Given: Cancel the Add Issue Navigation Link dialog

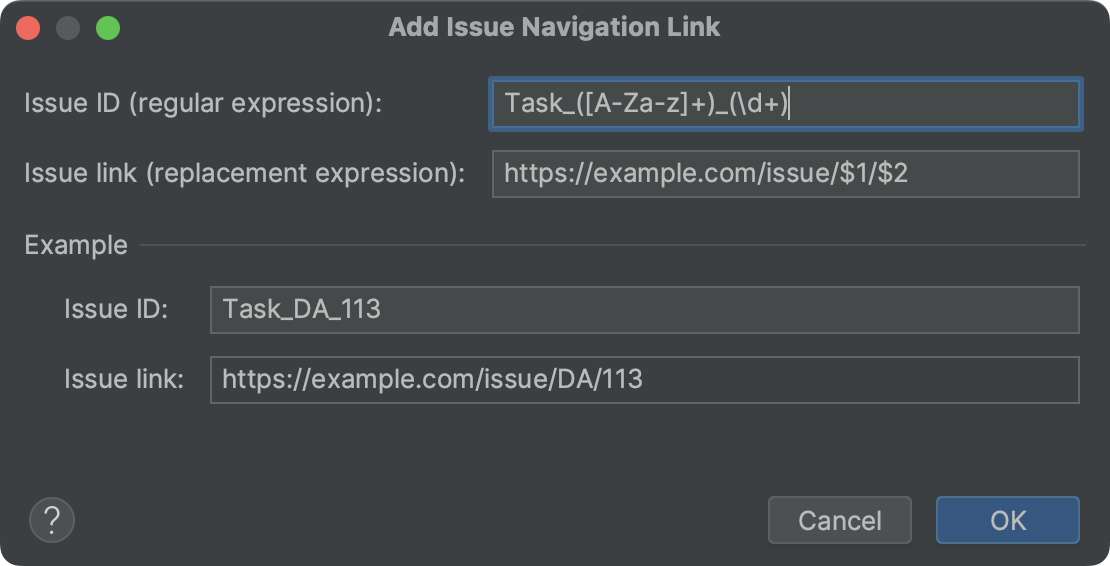Looking at the screenshot, I should tap(839, 520).
